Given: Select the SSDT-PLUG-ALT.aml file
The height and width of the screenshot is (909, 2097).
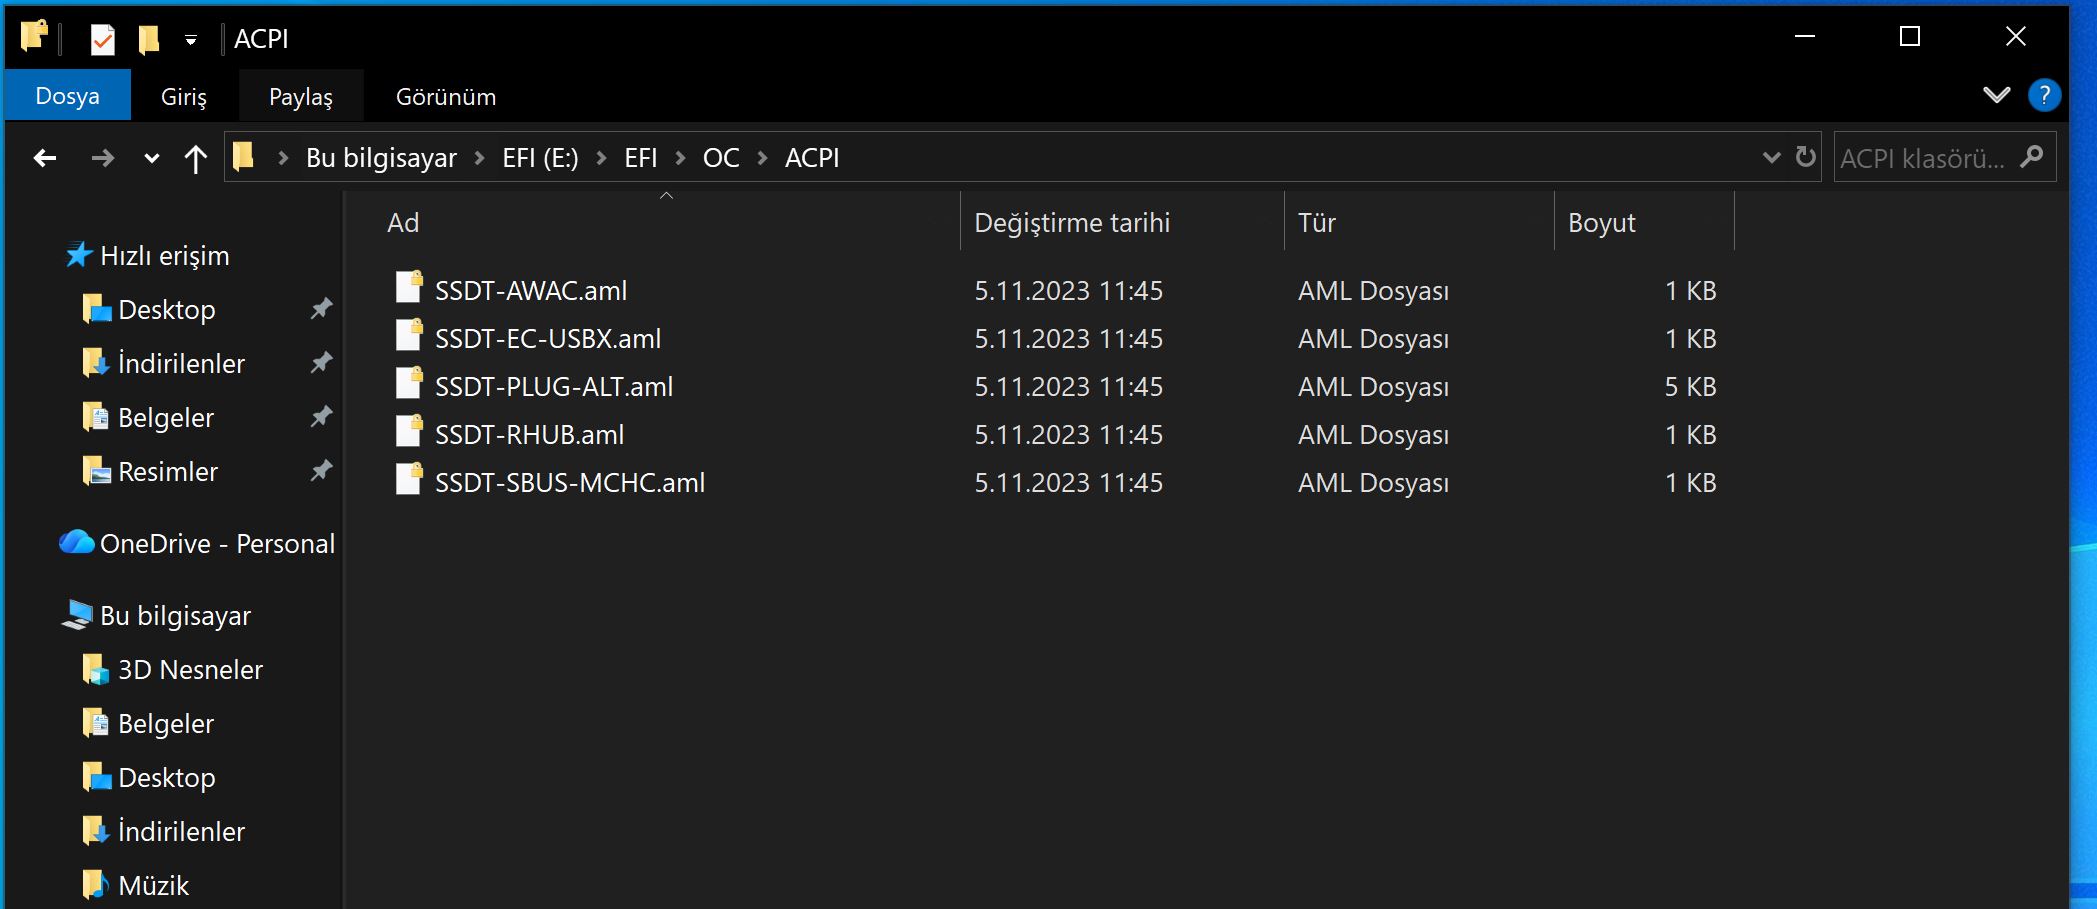Looking at the screenshot, I should click(x=553, y=387).
